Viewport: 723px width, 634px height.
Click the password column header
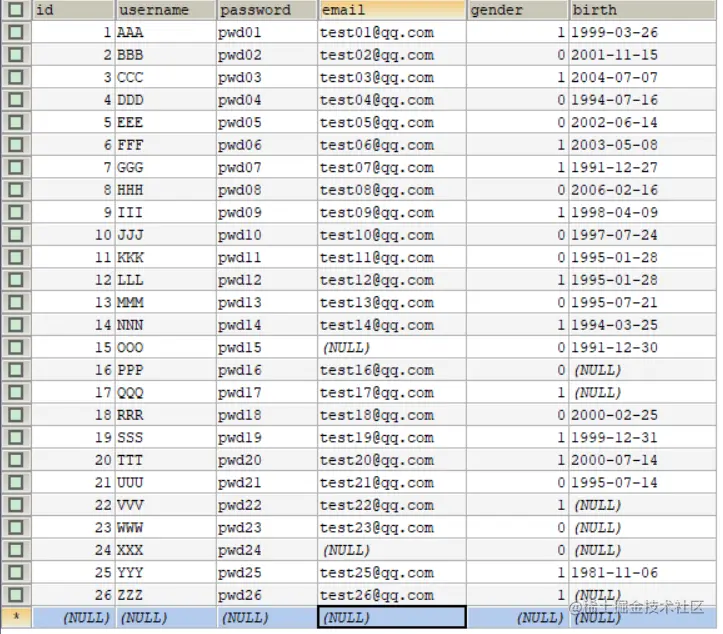point(267,10)
